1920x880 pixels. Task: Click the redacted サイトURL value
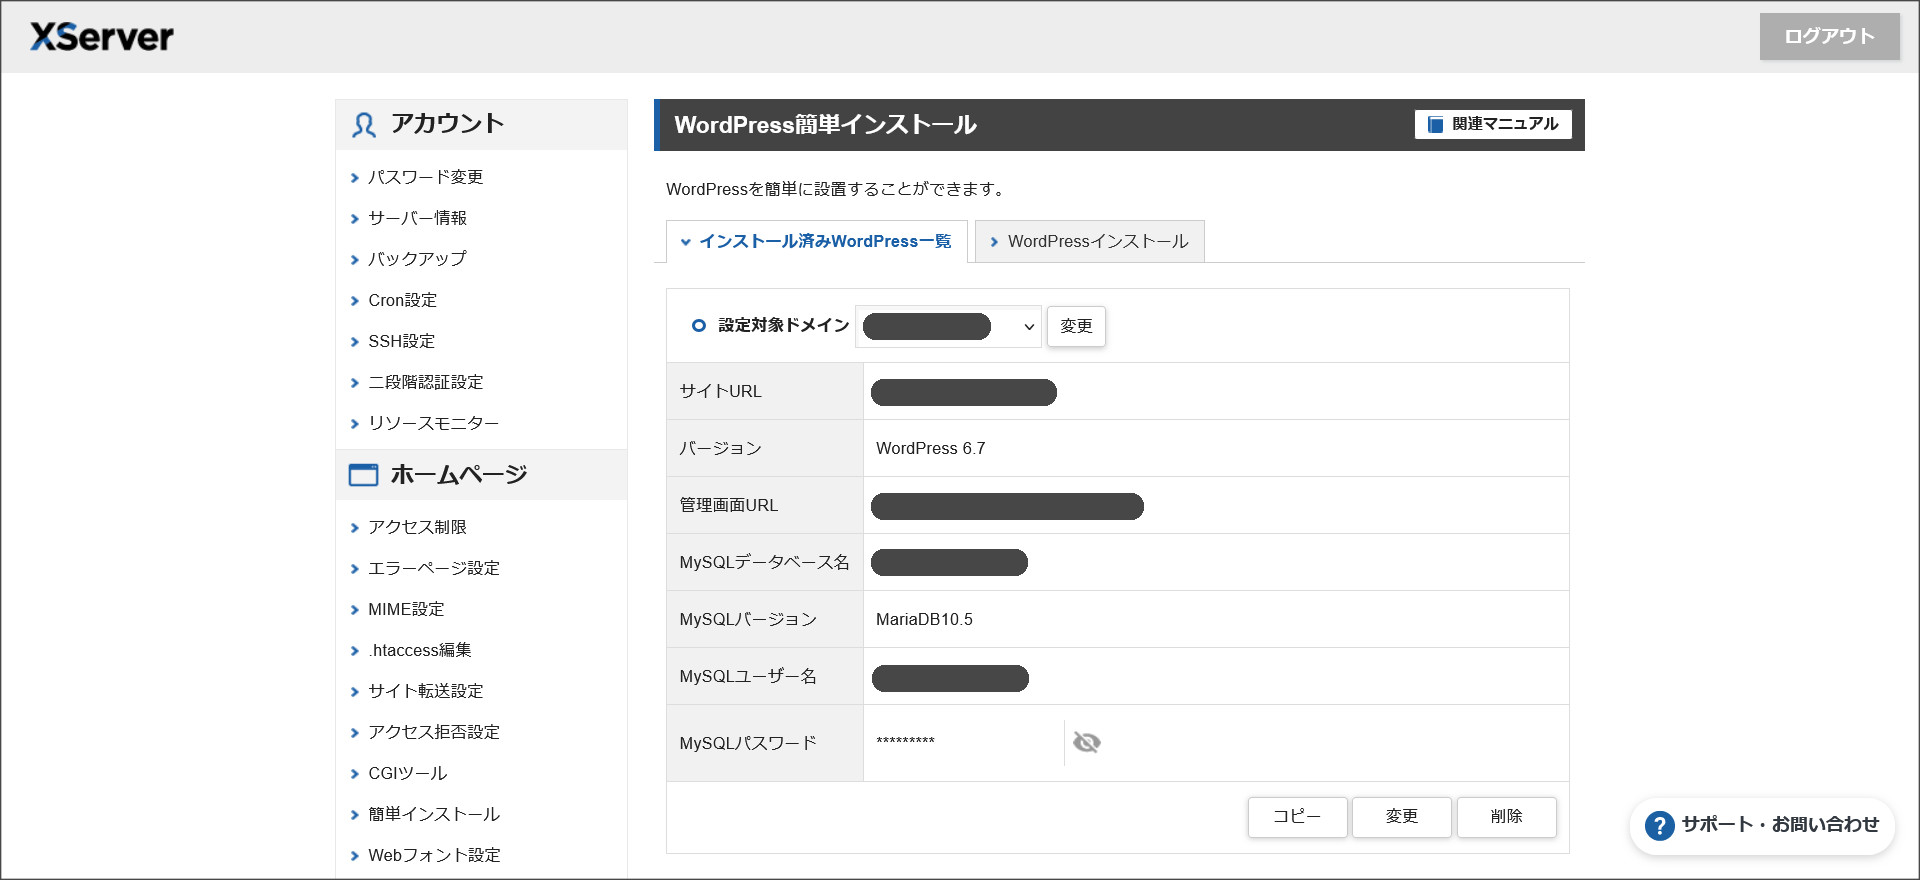963,392
